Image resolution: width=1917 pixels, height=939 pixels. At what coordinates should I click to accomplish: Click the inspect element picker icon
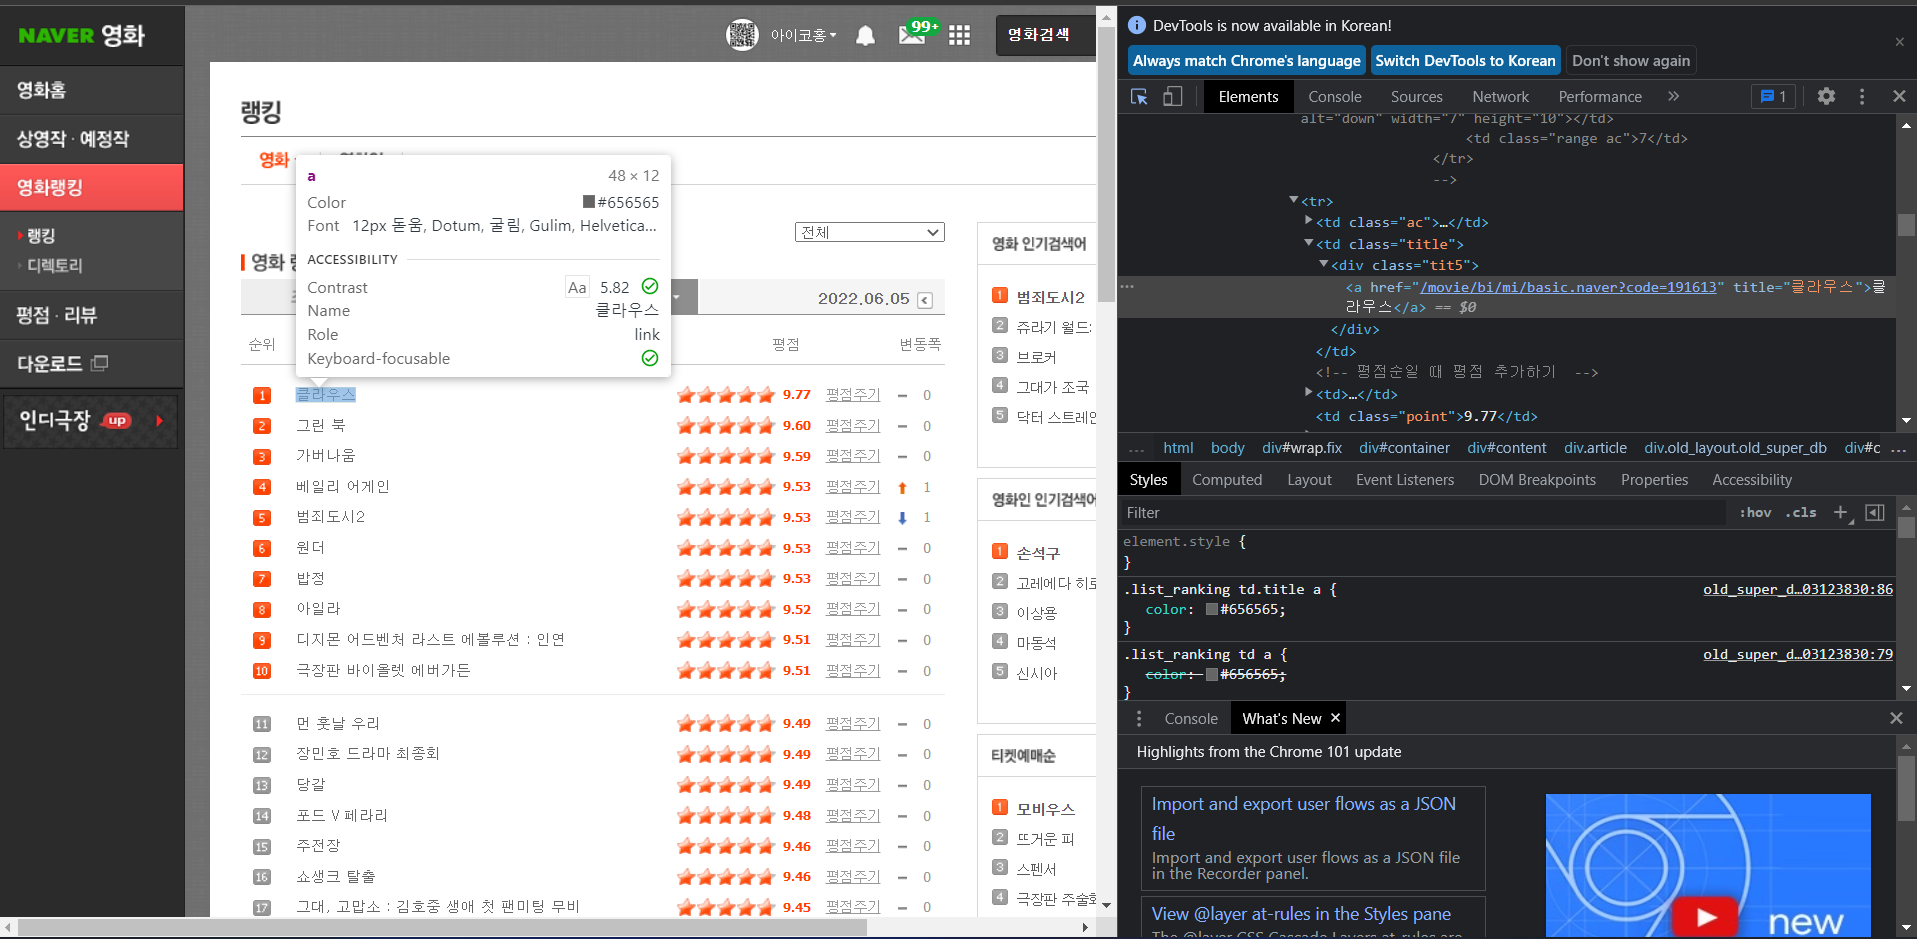pyautogui.click(x=1139, y=96)
